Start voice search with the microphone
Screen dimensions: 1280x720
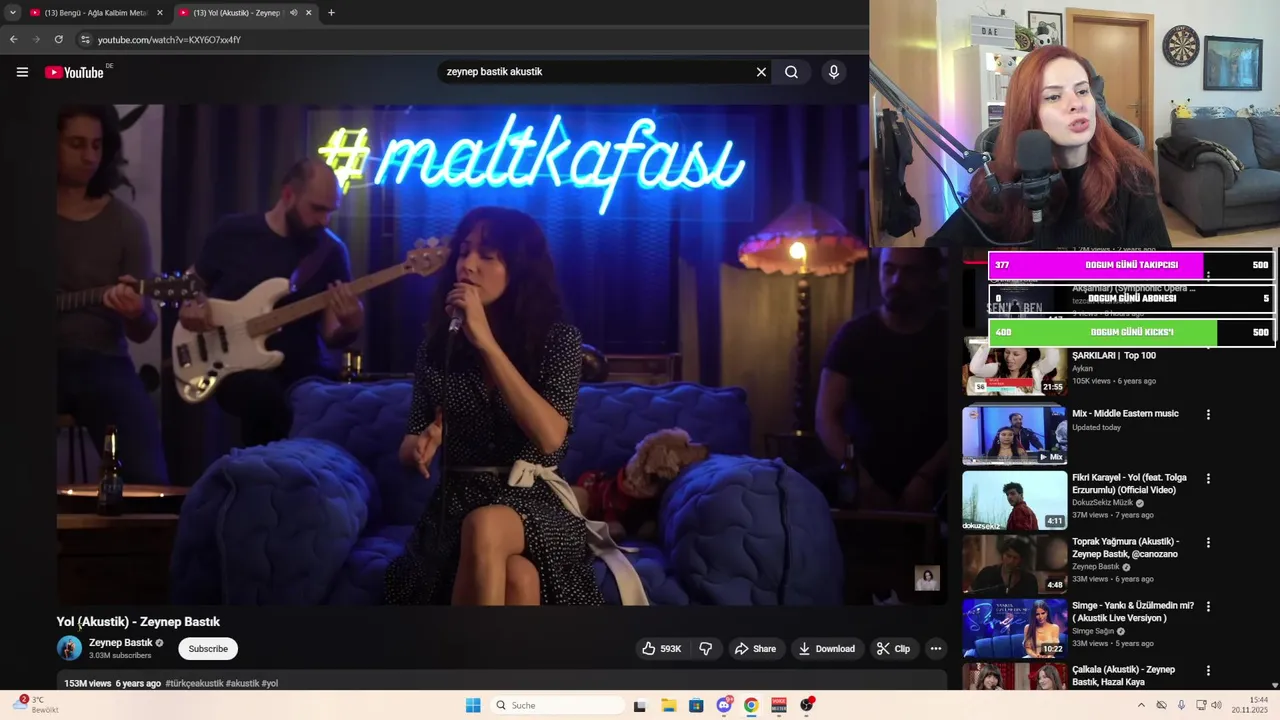click(x=833, y=72)
